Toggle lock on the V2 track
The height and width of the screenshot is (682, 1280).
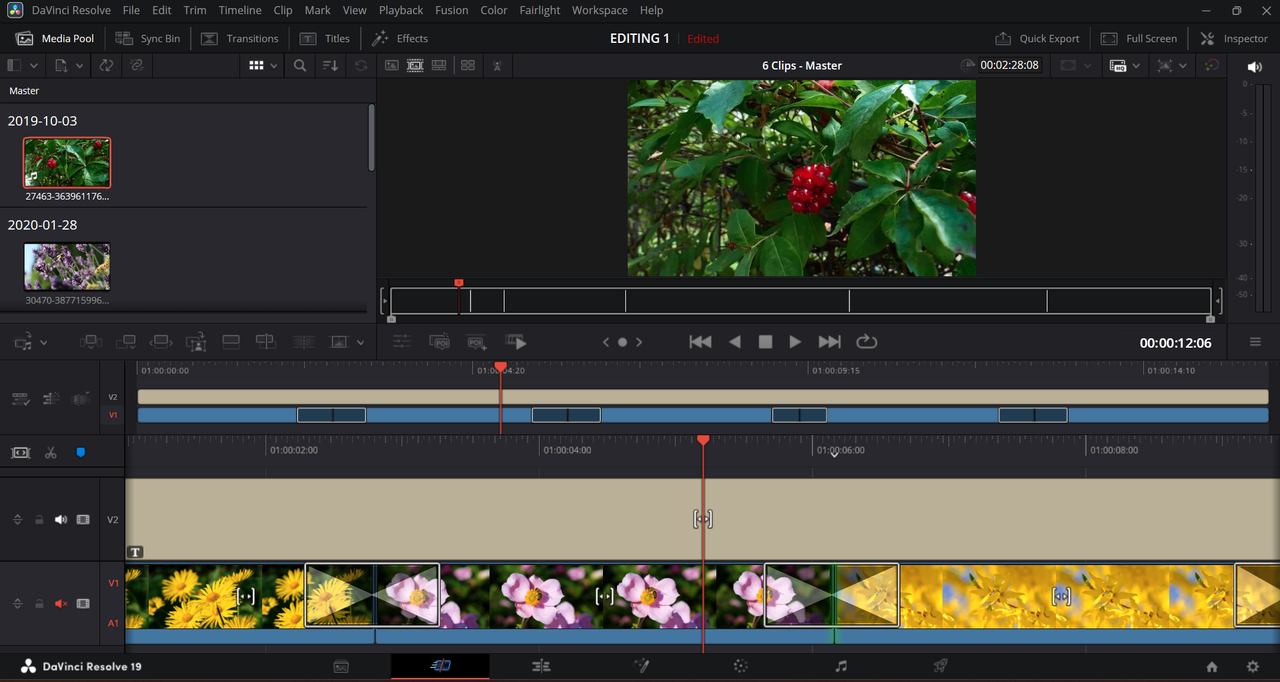[x=39, y=520]
